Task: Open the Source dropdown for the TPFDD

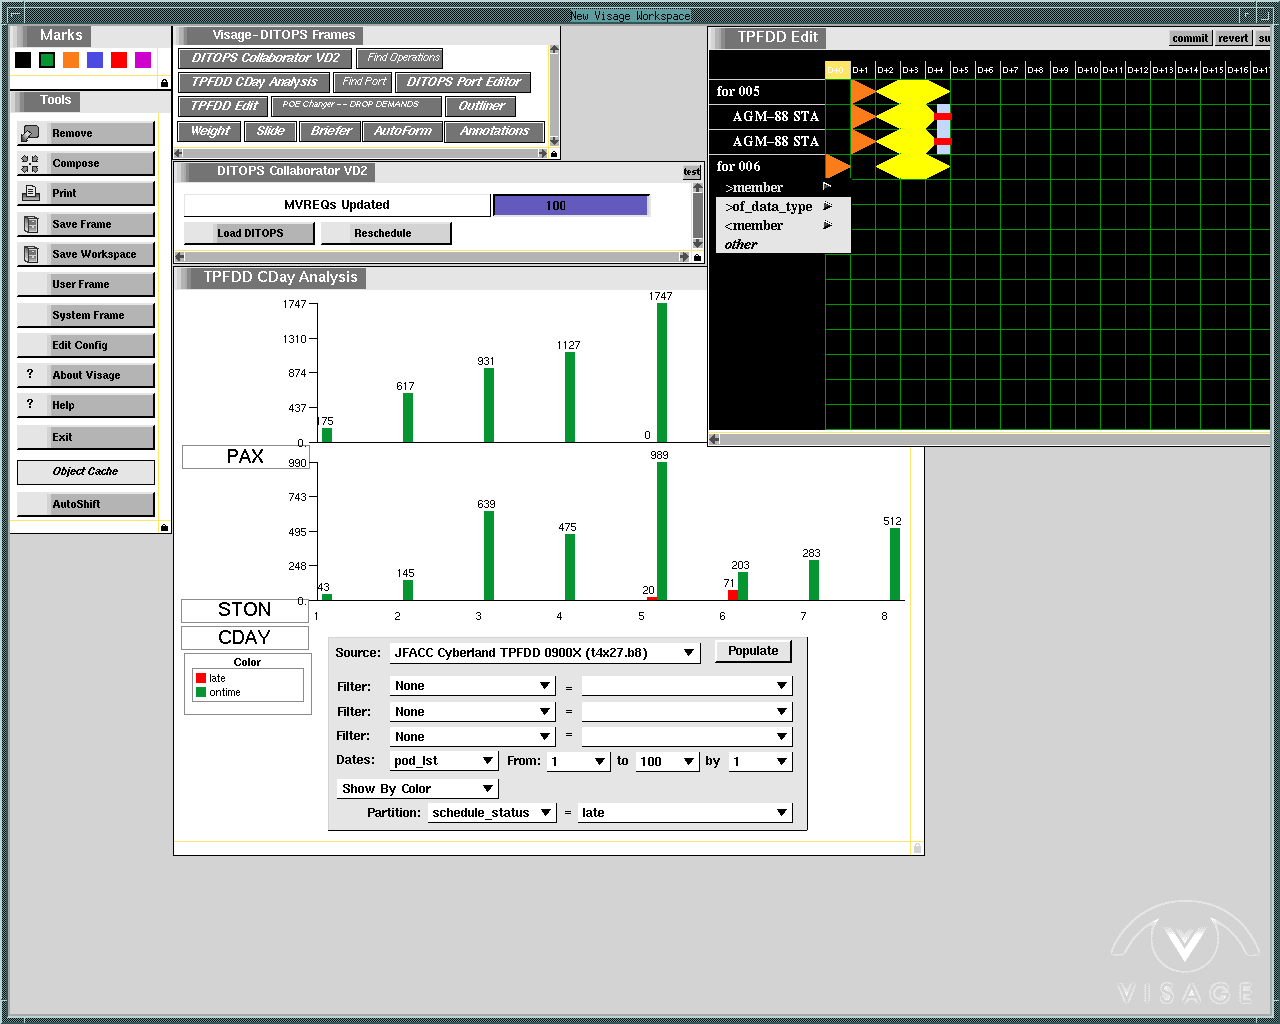Action: coord(689,653)
